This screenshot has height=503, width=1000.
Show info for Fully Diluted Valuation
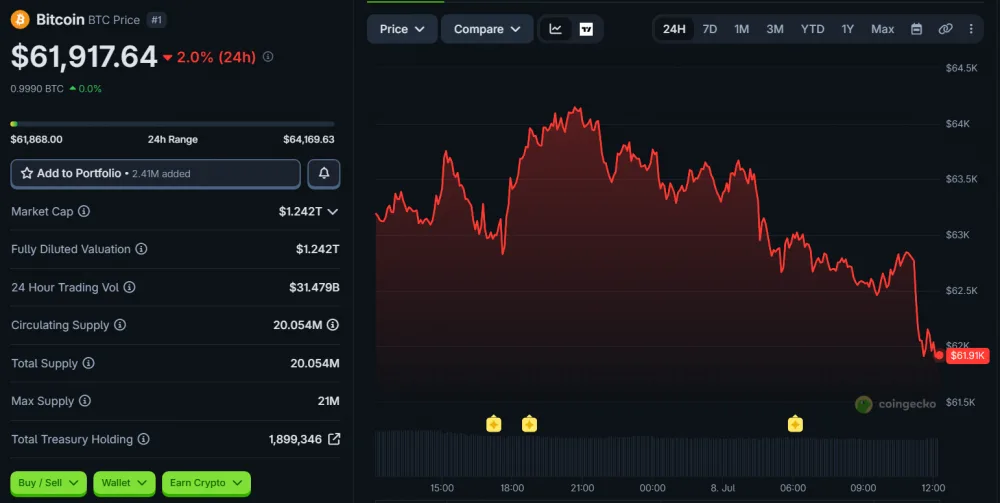(142, 249)
